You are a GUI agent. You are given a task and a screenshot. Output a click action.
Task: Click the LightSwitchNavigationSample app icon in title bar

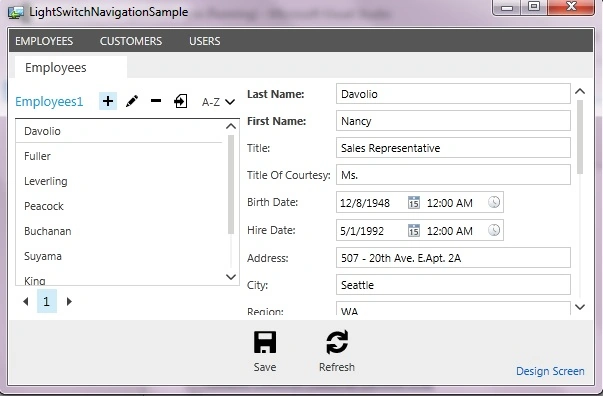pos(16,12)
